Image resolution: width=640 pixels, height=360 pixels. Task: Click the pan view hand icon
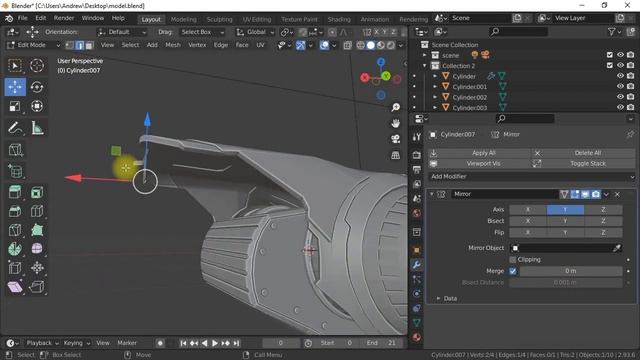point(395,123)
